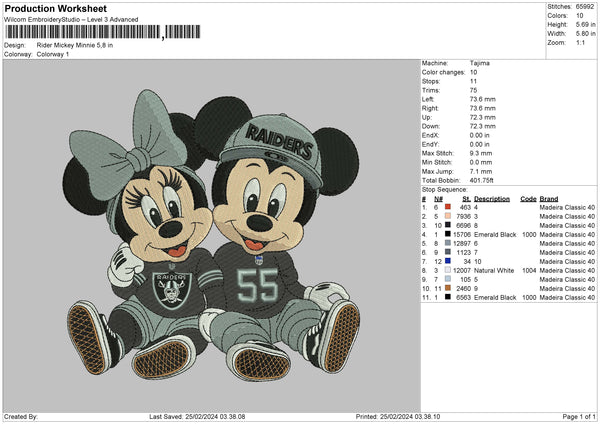Click 'Wilcom EmbroideryStudio – Level 3 Advanced' text
Screen dimensions: 600x424
(71, 20)
